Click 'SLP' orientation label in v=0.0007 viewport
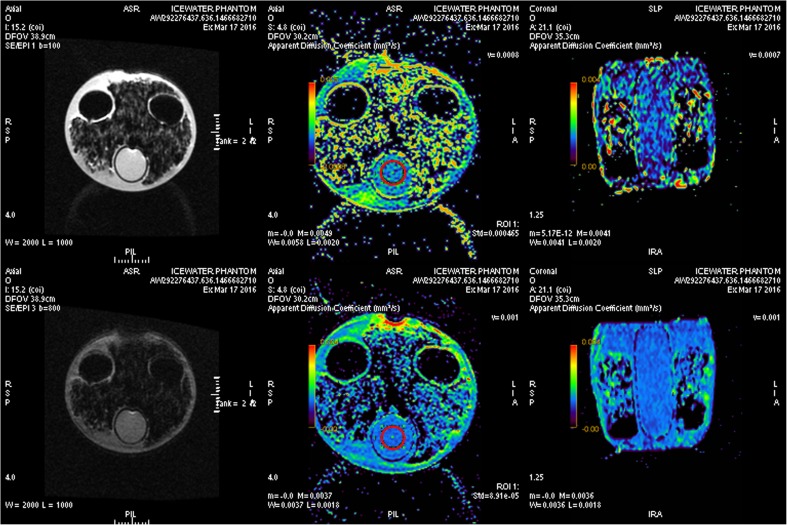 [655, 9]
